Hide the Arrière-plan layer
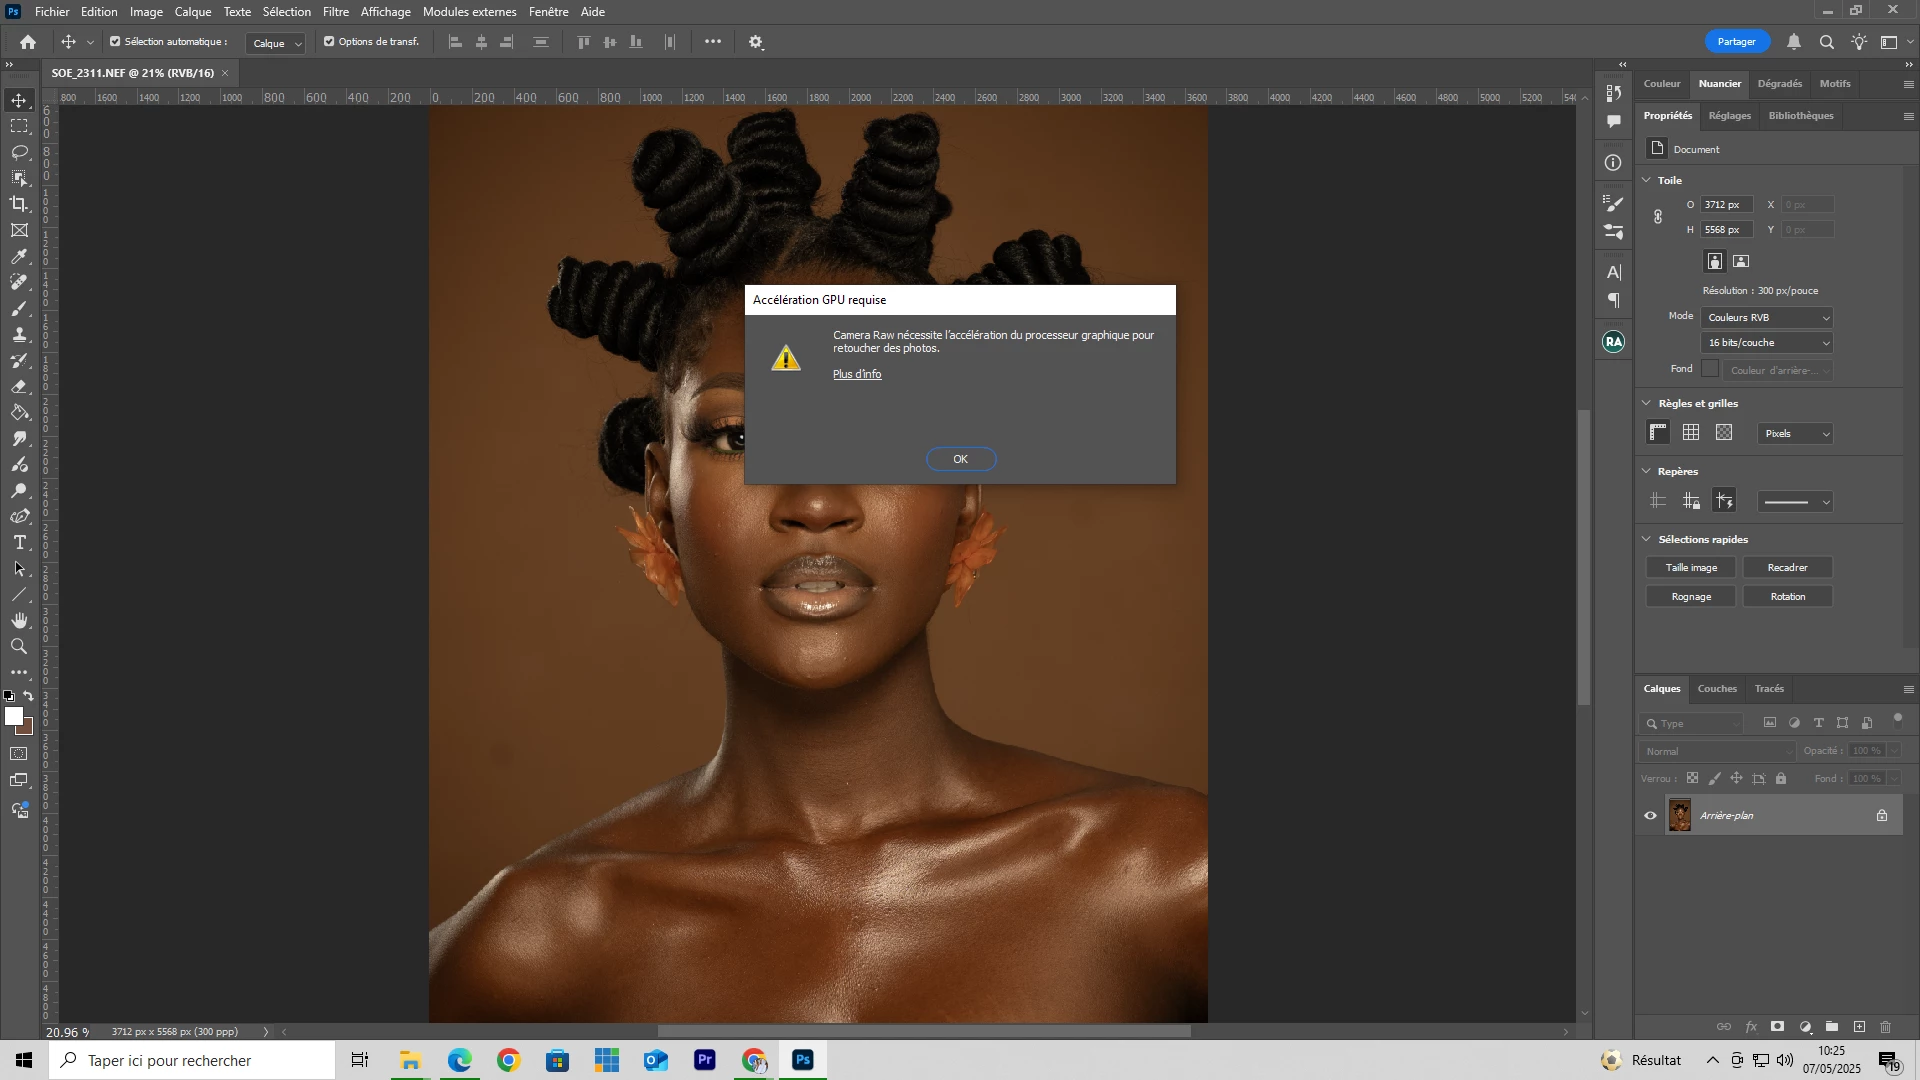The width and height of the screenshot is (1920, 1080). 1650,816
